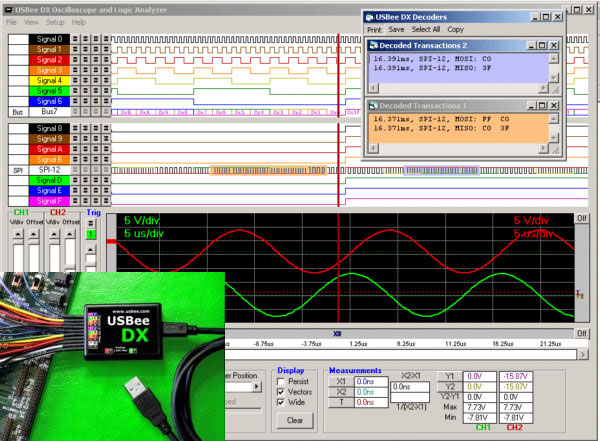Click last trigger setting button of Signal F

(x=106, y=201)
